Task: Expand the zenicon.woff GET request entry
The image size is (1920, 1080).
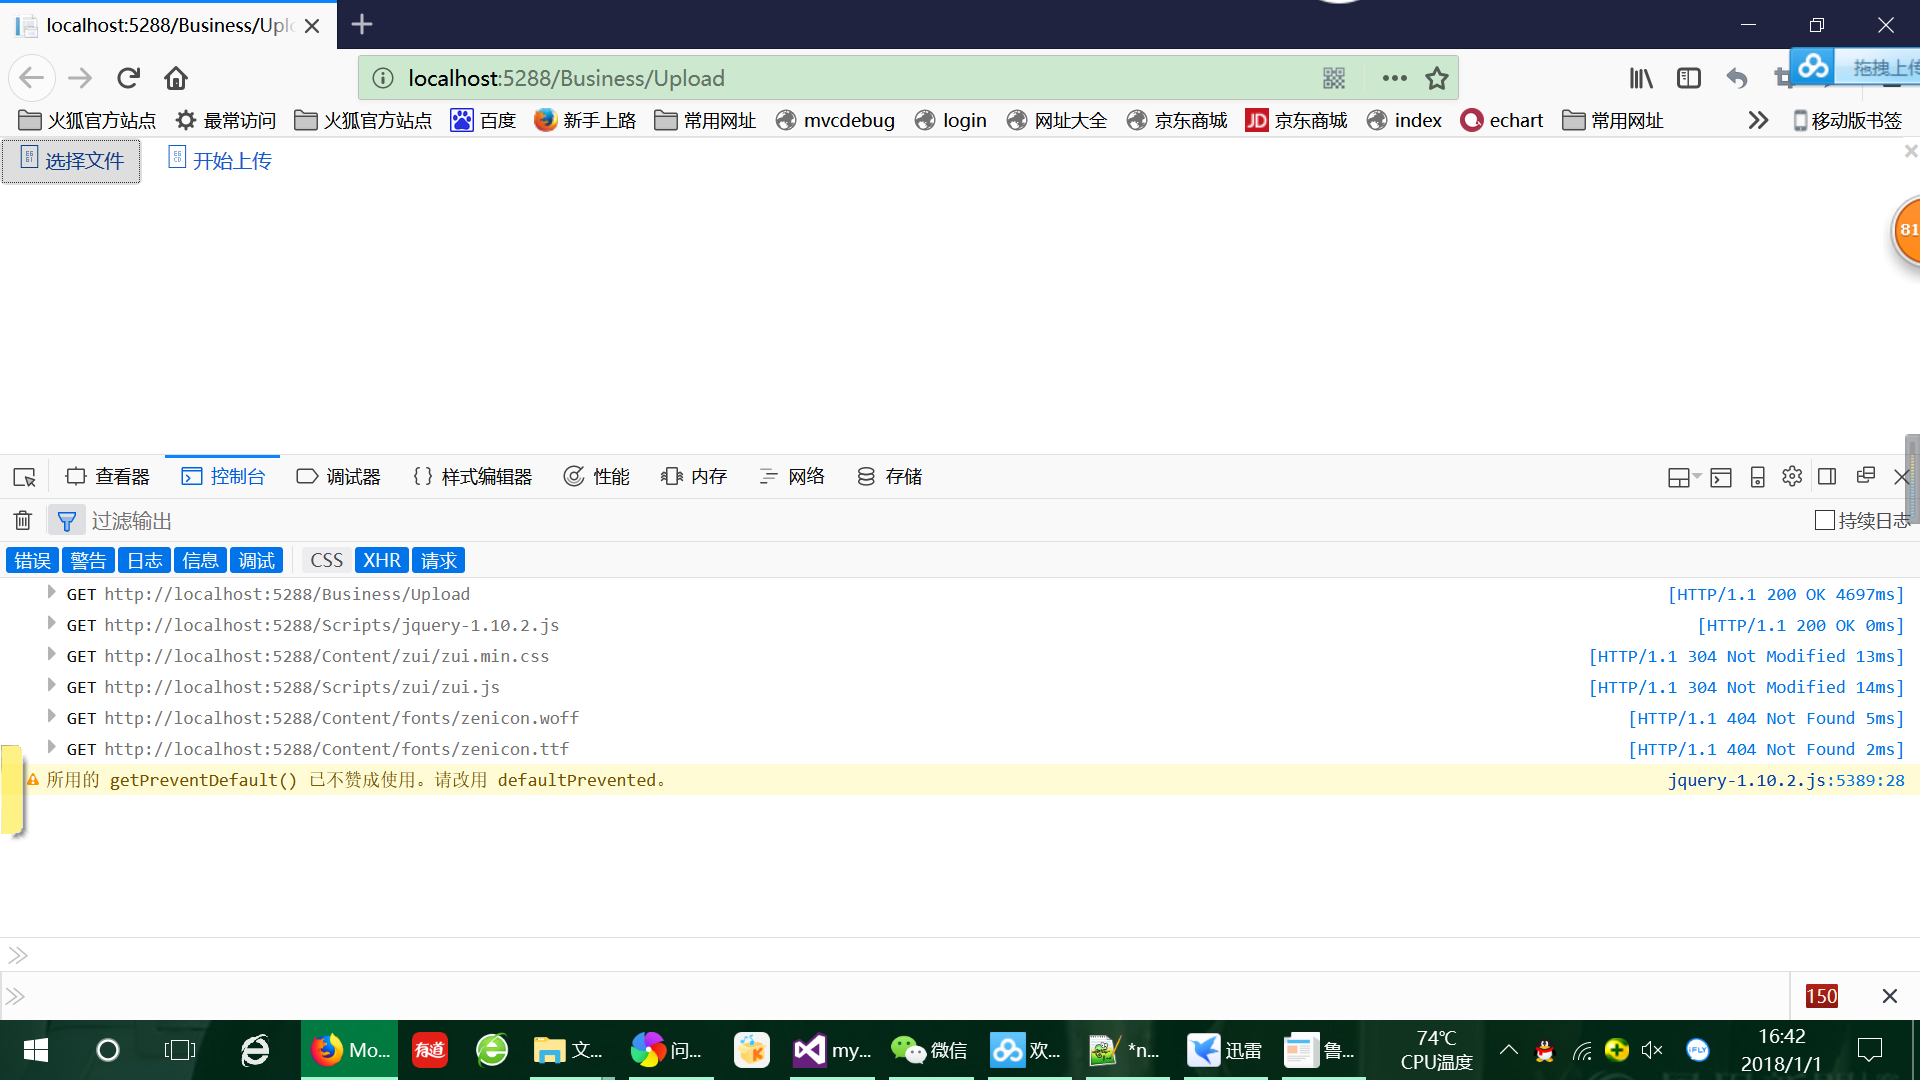Action: (x=51, y=717)
